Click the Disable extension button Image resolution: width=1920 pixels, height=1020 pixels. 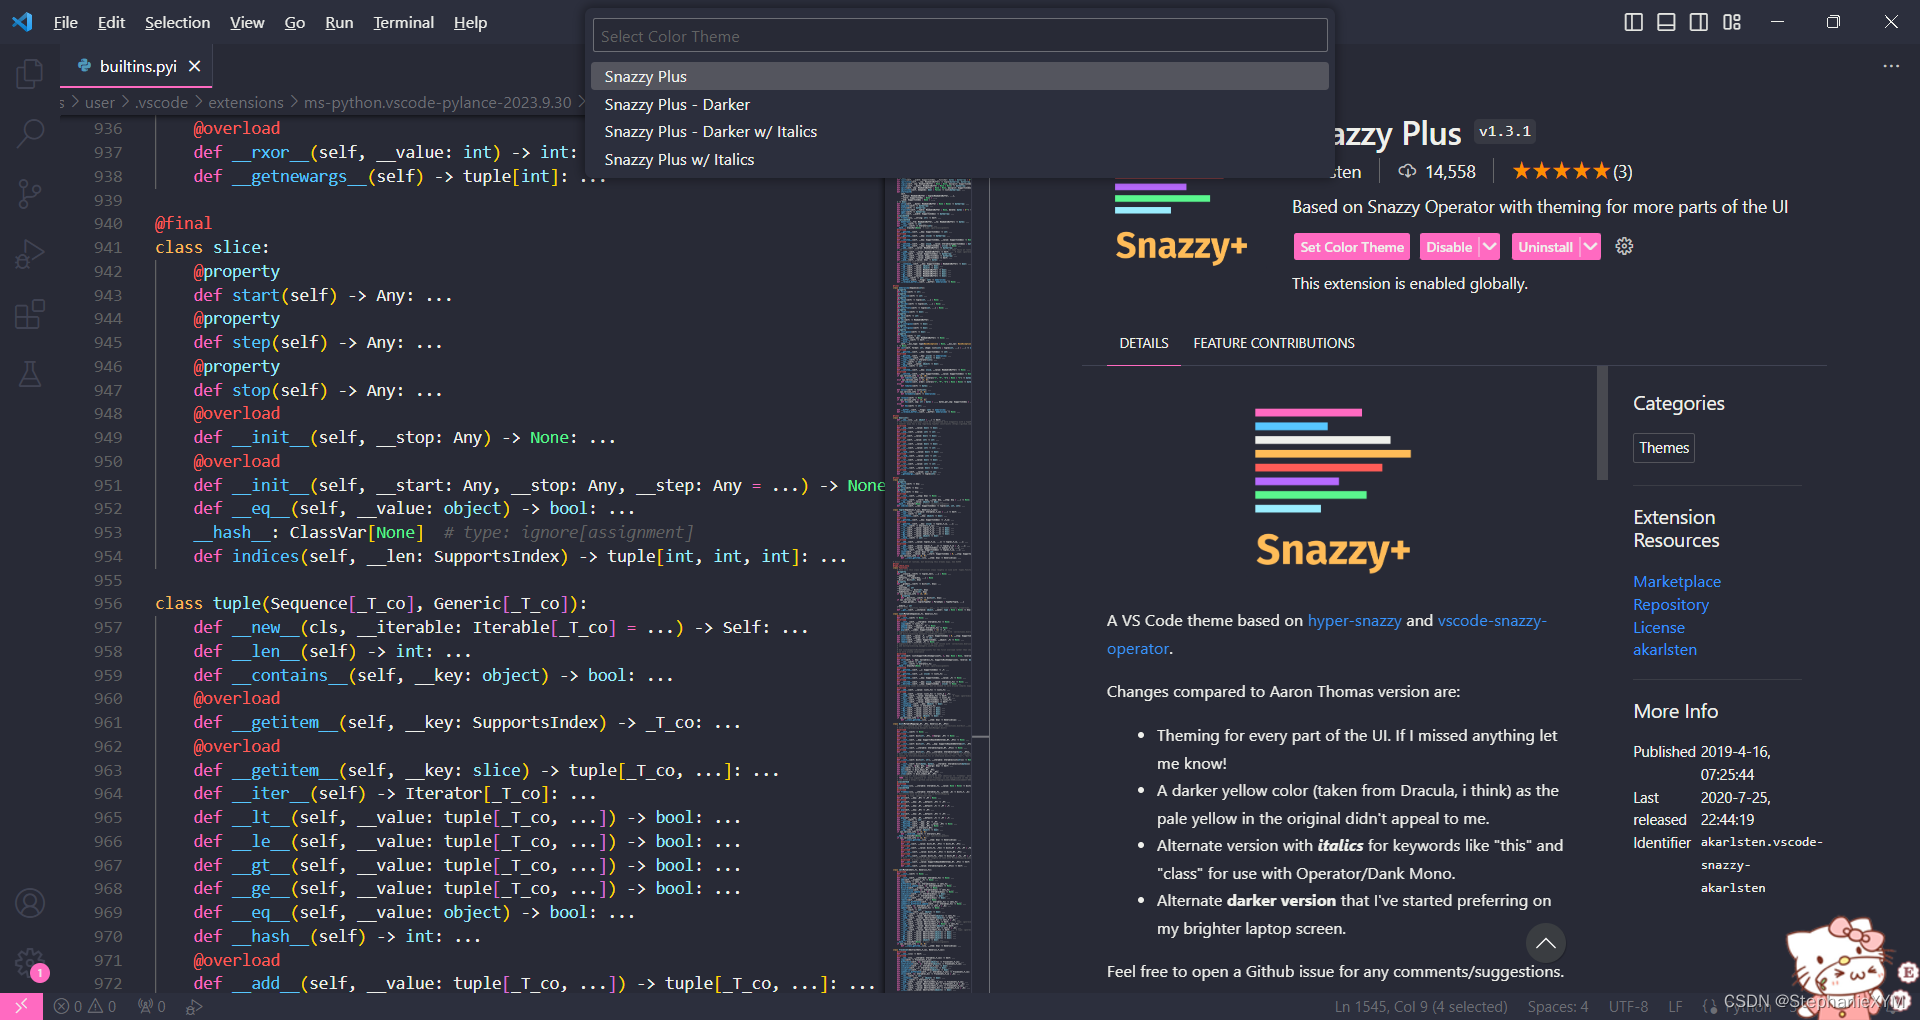click(x=1449, y=247)
